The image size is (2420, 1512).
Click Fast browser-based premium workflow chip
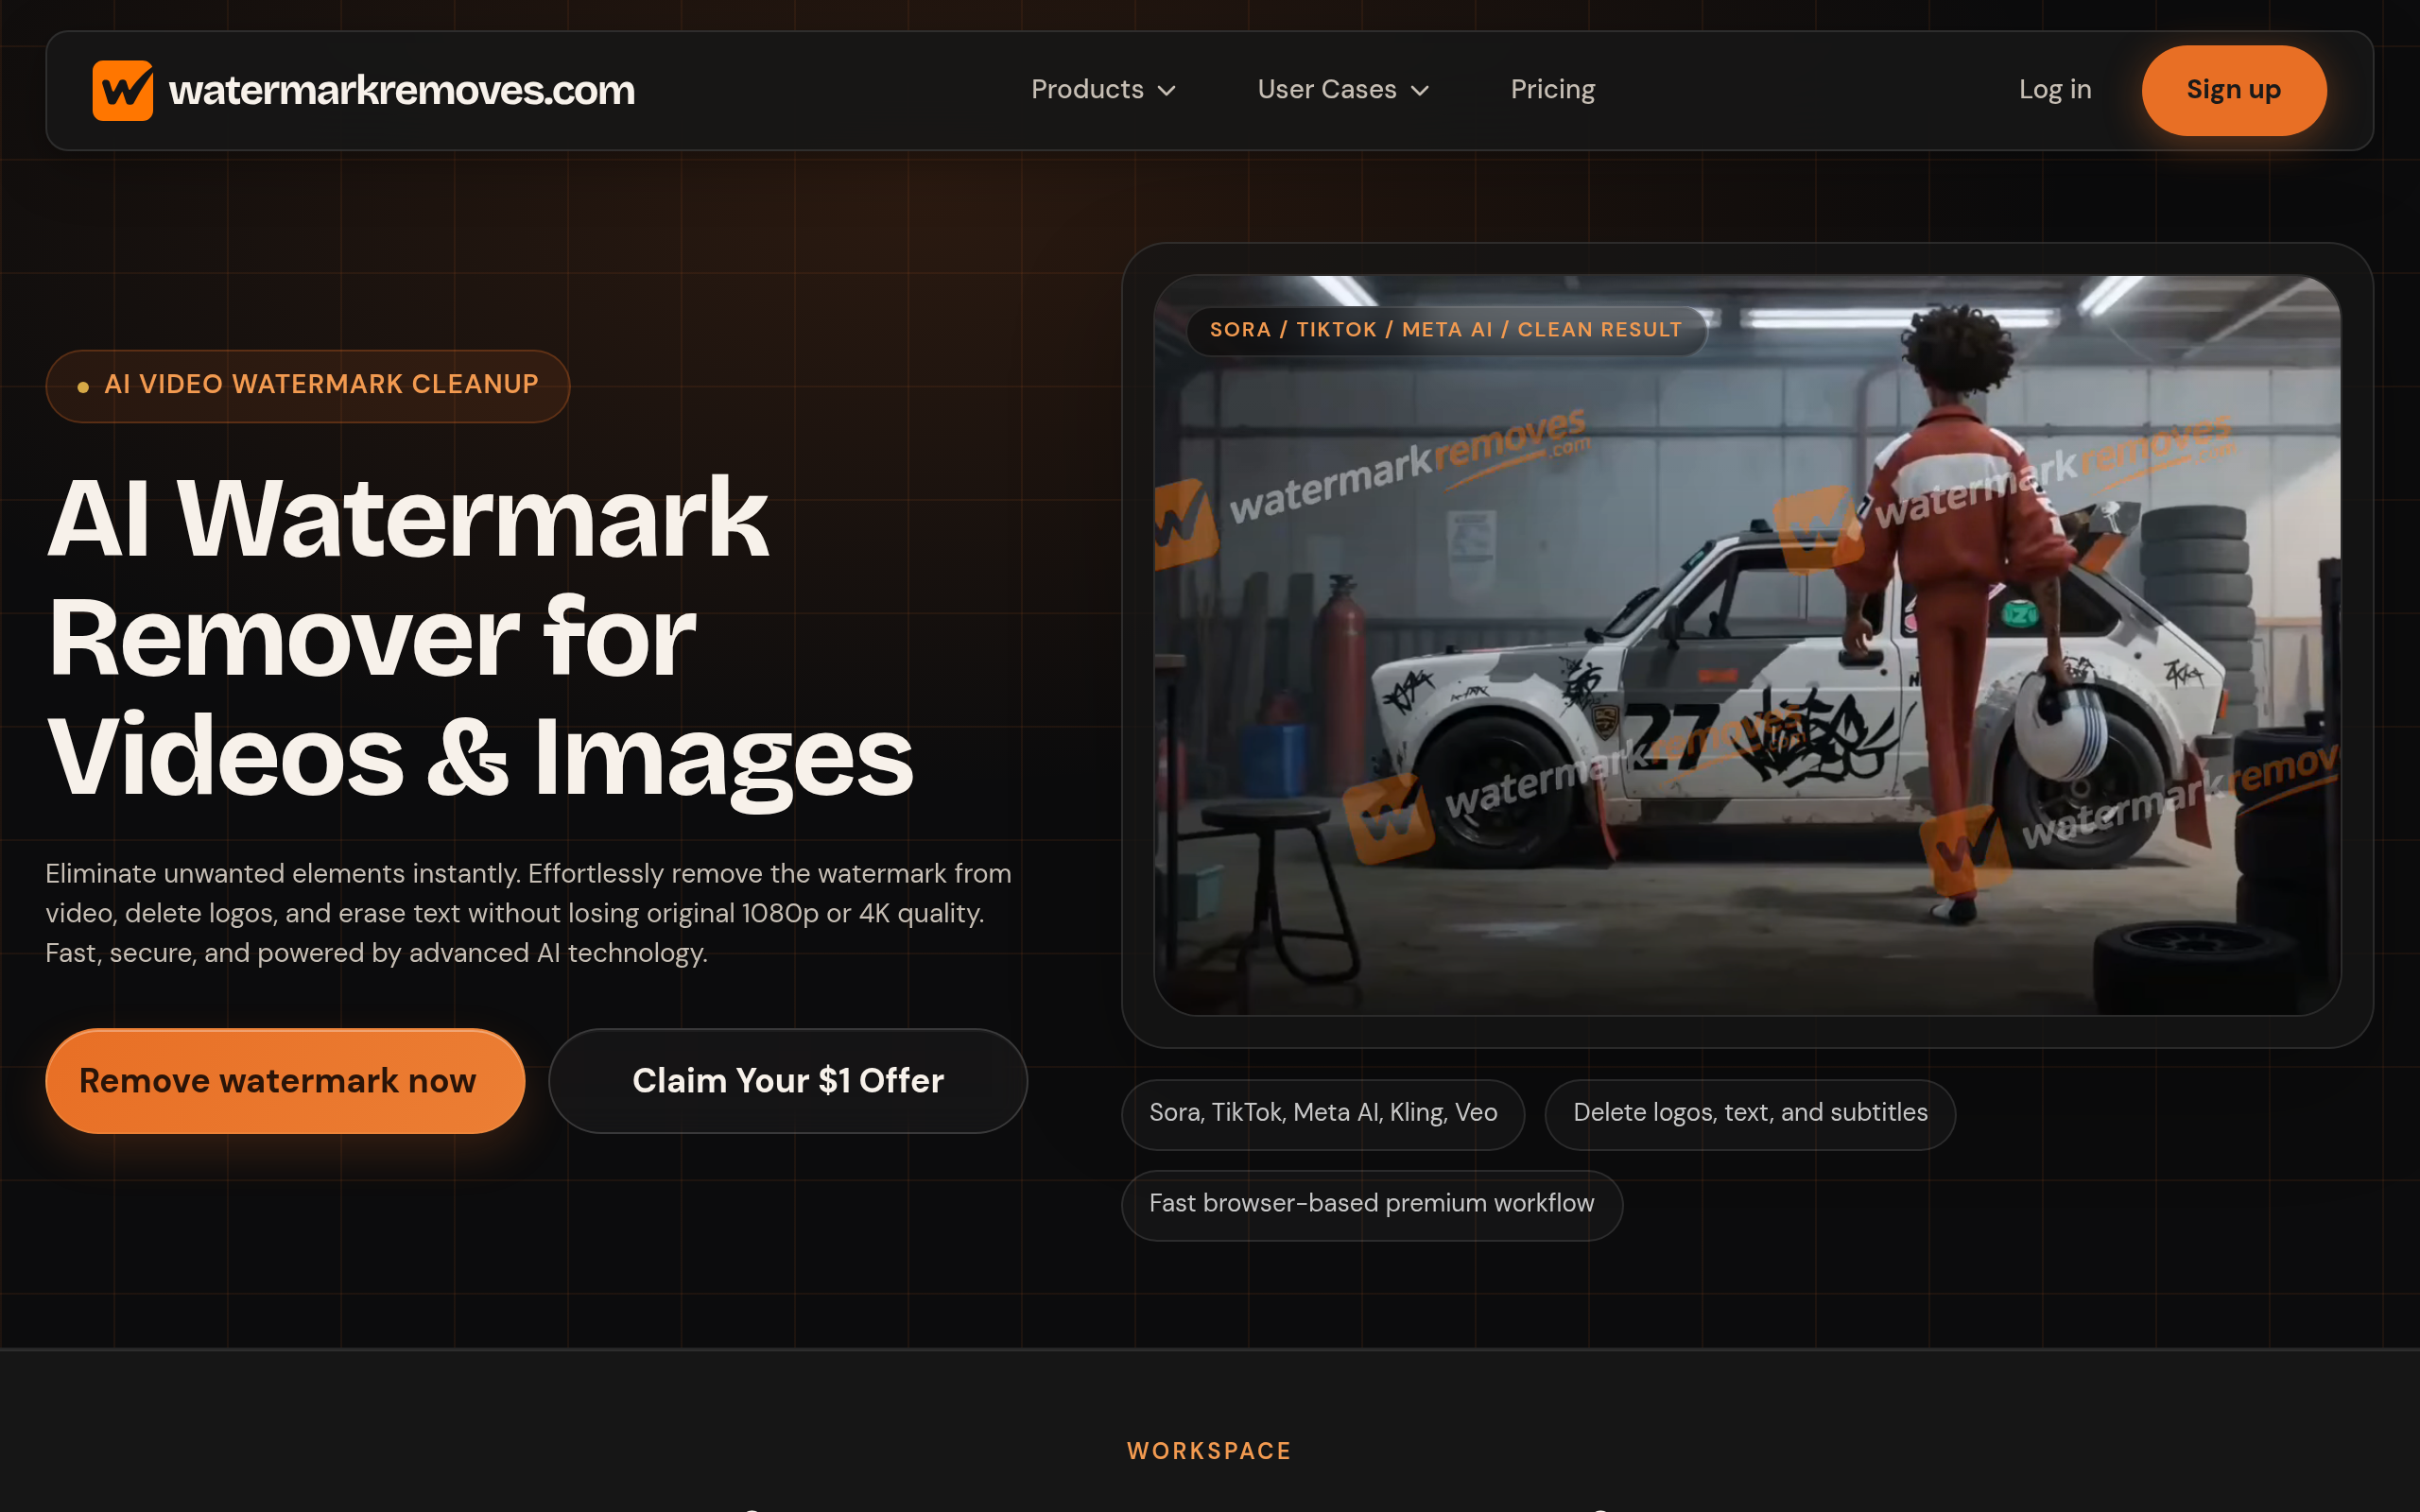(x=1371, y=1204)
